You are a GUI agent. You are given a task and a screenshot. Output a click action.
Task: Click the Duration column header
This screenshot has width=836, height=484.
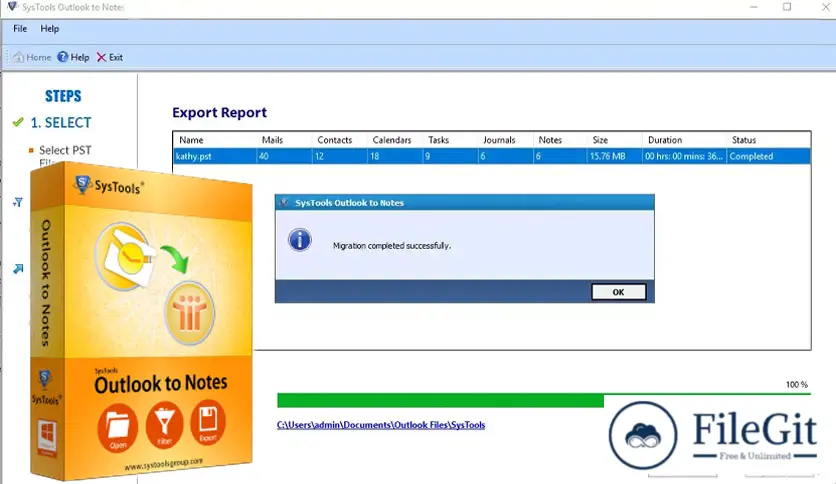pos(665,140)
